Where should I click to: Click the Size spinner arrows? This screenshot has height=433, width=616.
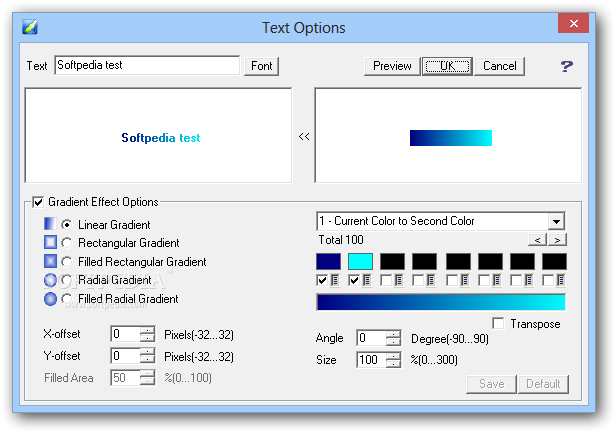coord(393,360)
